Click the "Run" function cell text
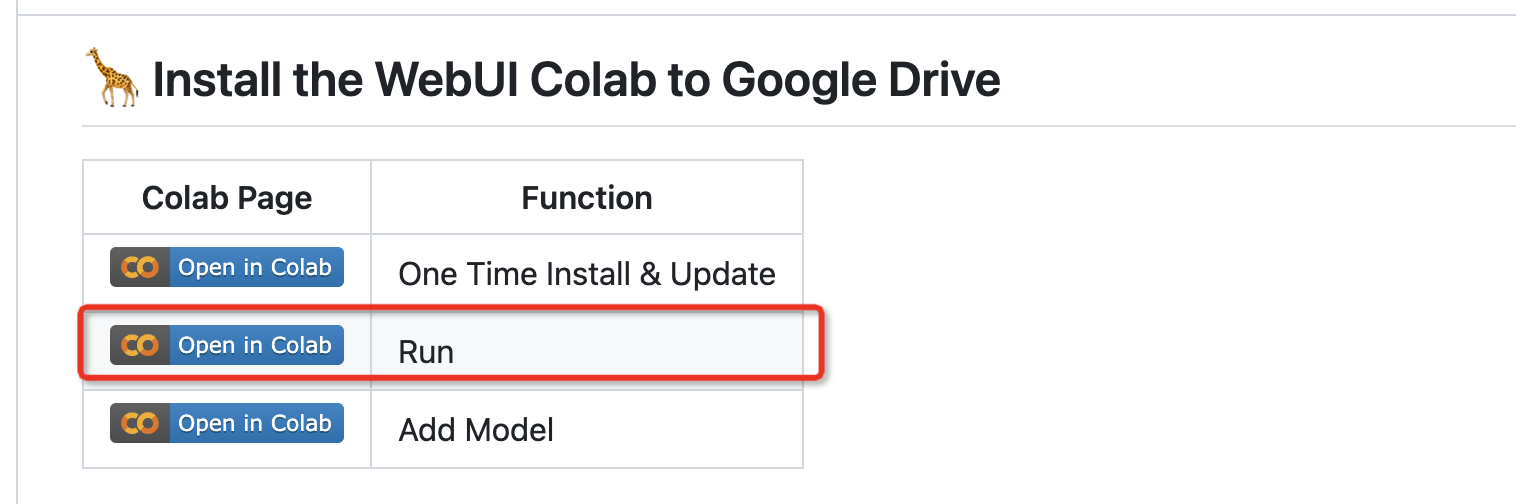Image resolution: width=1516 pixels, height=504 pixels. pyautogui.click(x=426, y=352)
